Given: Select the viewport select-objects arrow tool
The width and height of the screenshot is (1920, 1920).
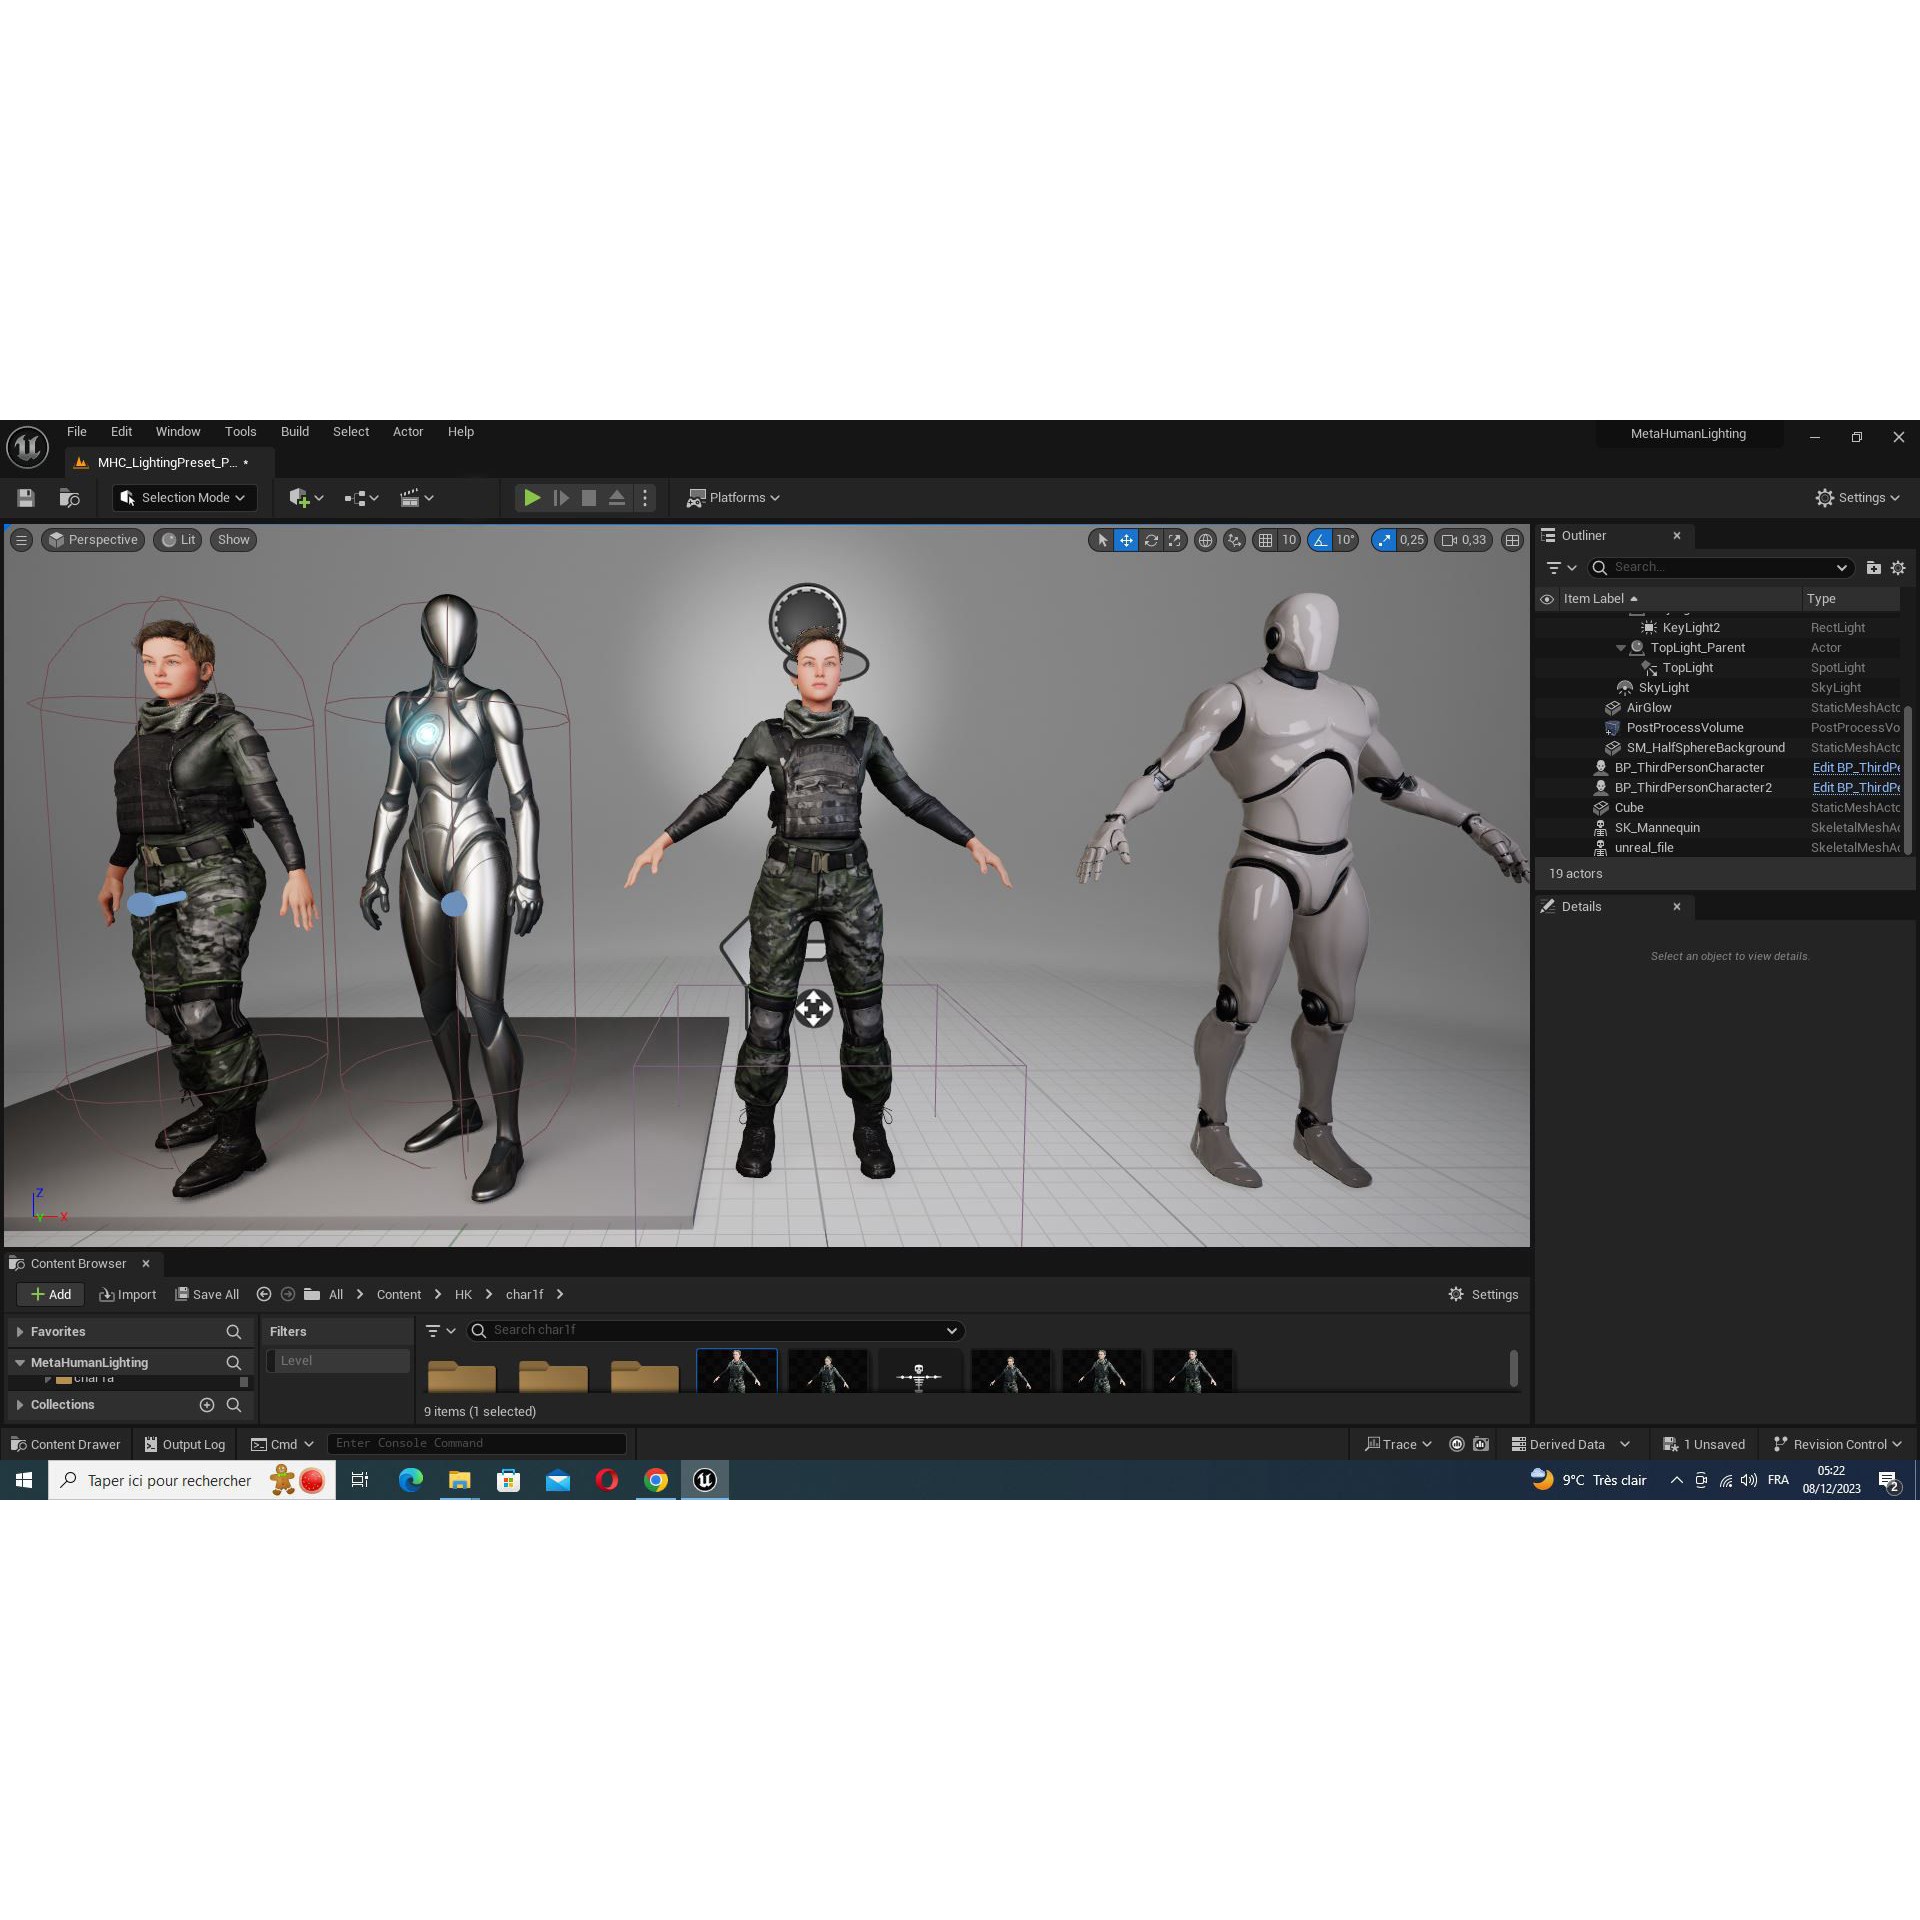Looking at the screenshot, I should [x=1102, y=540].
